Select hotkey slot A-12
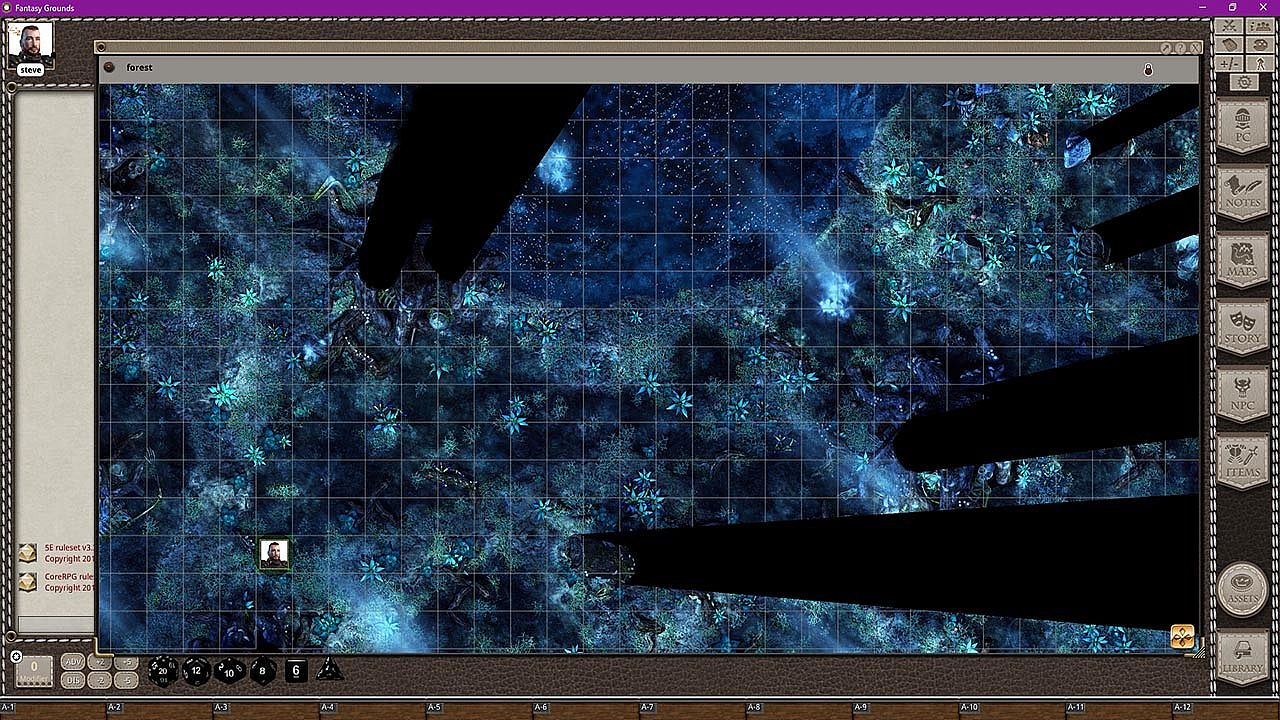 [1226, 709]
